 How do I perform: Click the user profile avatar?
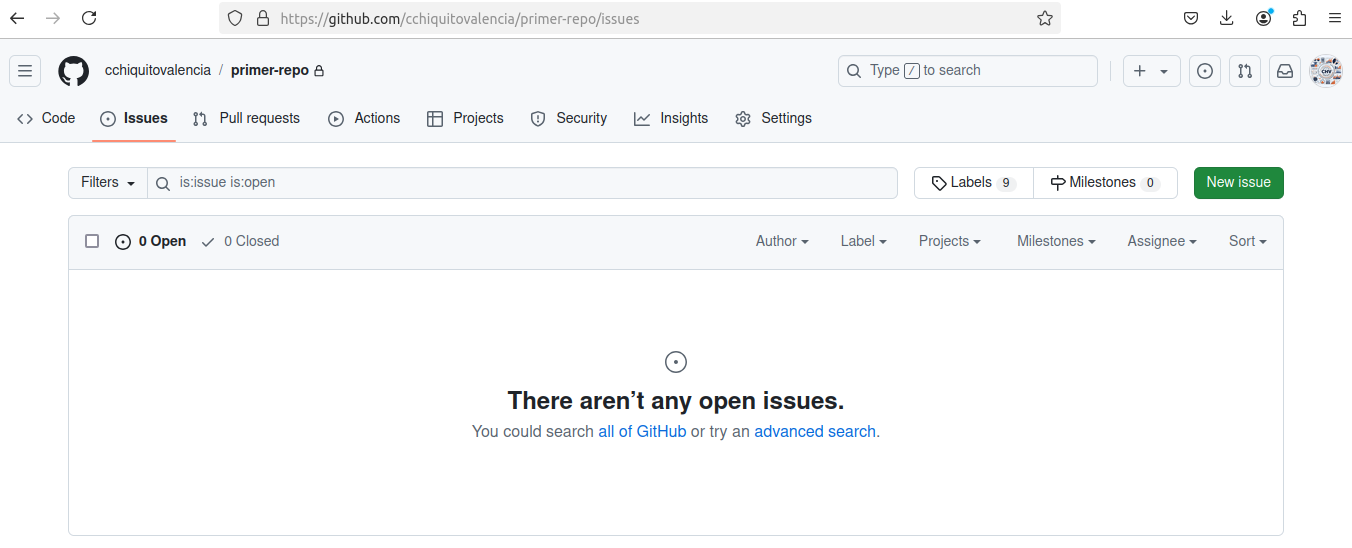1326,71
